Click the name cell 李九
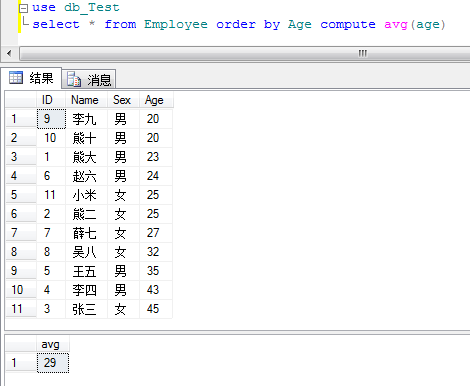 (86, 119)
